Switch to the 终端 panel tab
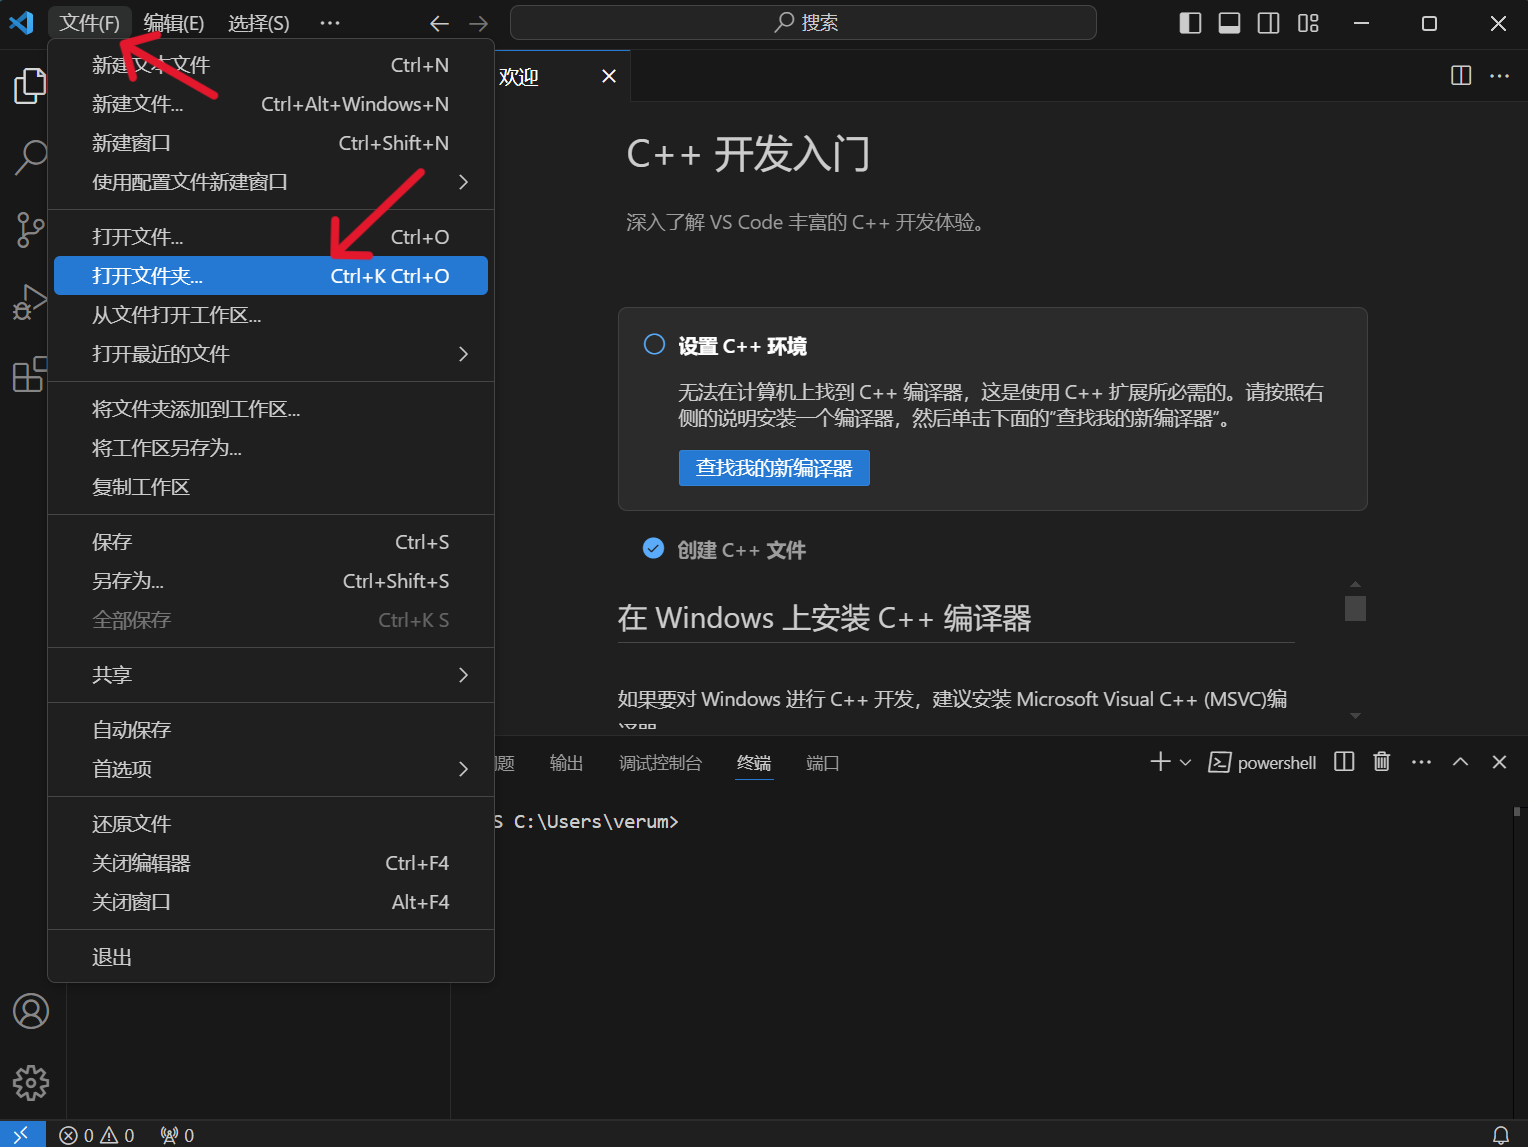Image resolution: width=1528 pixels, height=1147 pixels. (754, 763)
